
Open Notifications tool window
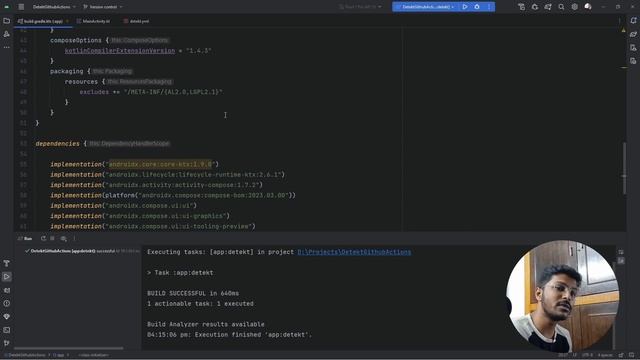point(633,21)
